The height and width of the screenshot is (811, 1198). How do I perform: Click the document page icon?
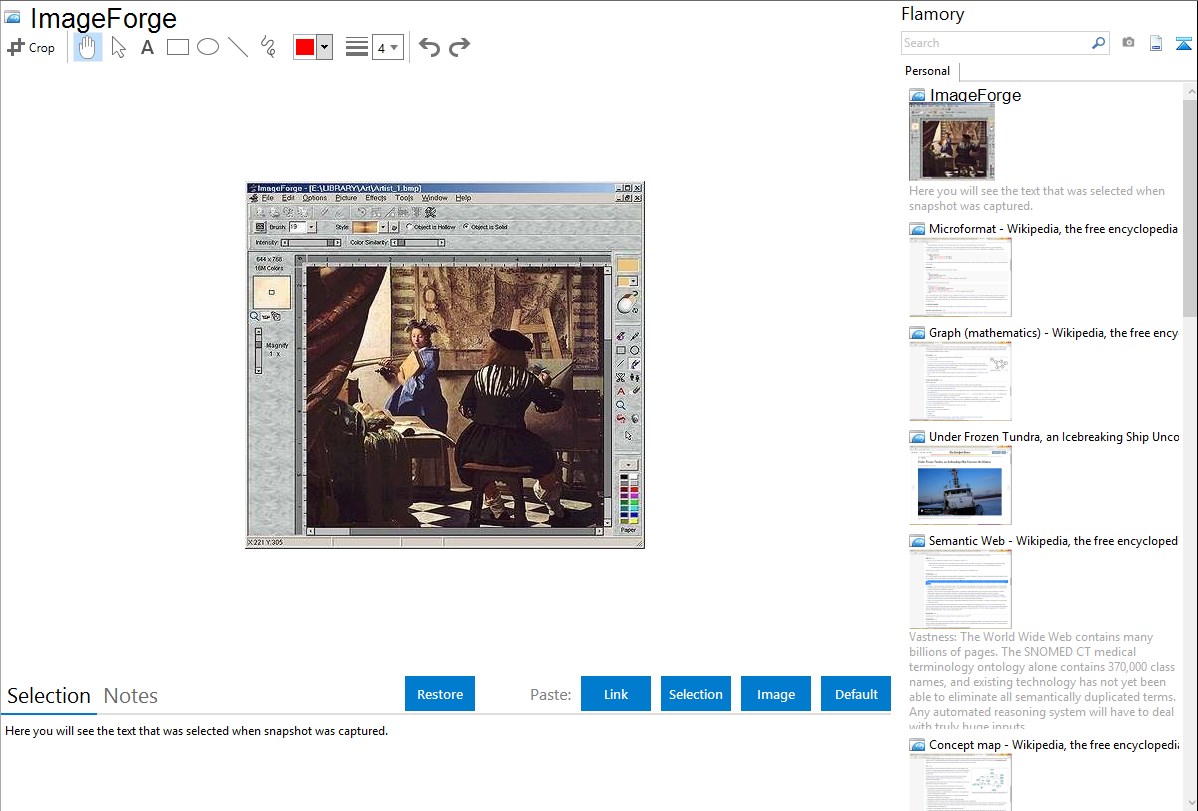1156,43
